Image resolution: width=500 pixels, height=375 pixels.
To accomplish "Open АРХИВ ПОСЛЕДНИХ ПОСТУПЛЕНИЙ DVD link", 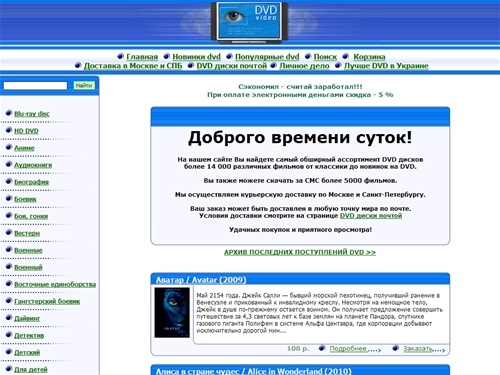I will (300, 252).
